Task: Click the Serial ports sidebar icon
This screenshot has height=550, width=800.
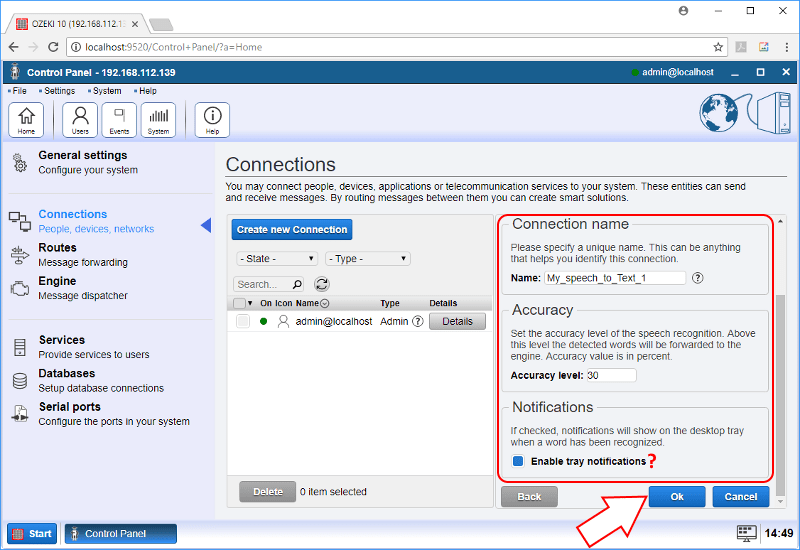Action: 19,414
